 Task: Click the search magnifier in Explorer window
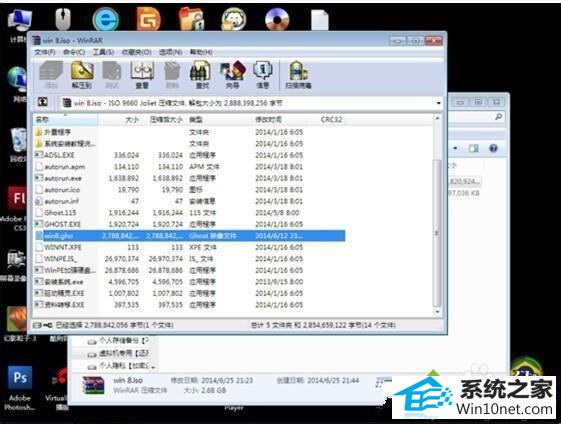click(x=498, y=116)
